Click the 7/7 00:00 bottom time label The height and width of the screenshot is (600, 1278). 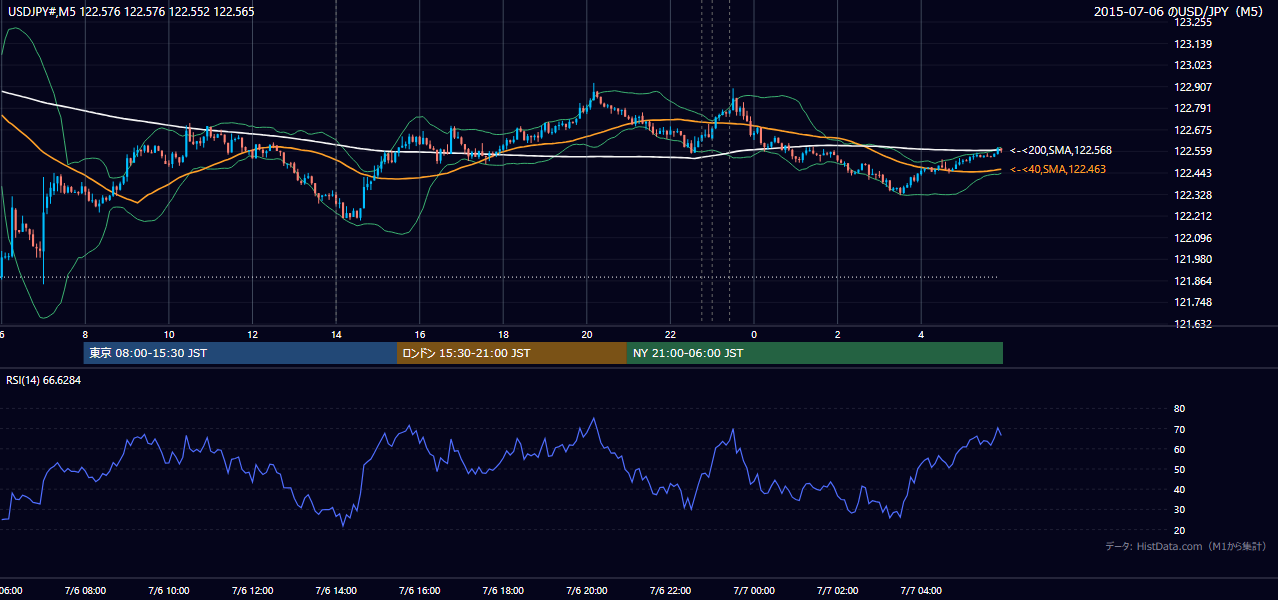coord(754,591)
